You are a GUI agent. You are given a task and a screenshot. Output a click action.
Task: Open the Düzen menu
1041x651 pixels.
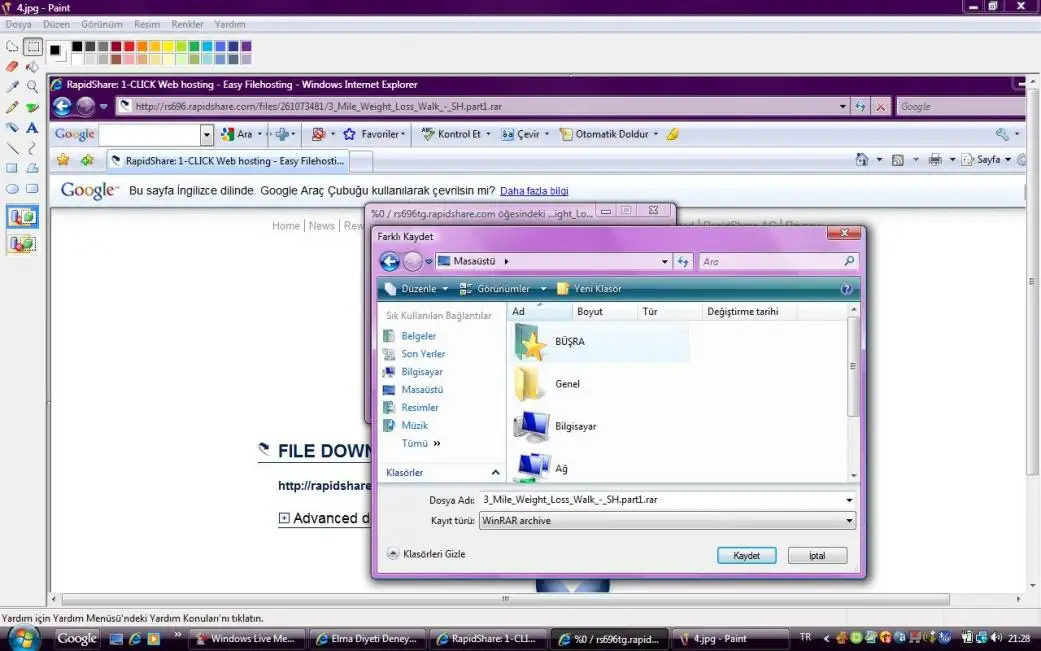coord(56,24)
